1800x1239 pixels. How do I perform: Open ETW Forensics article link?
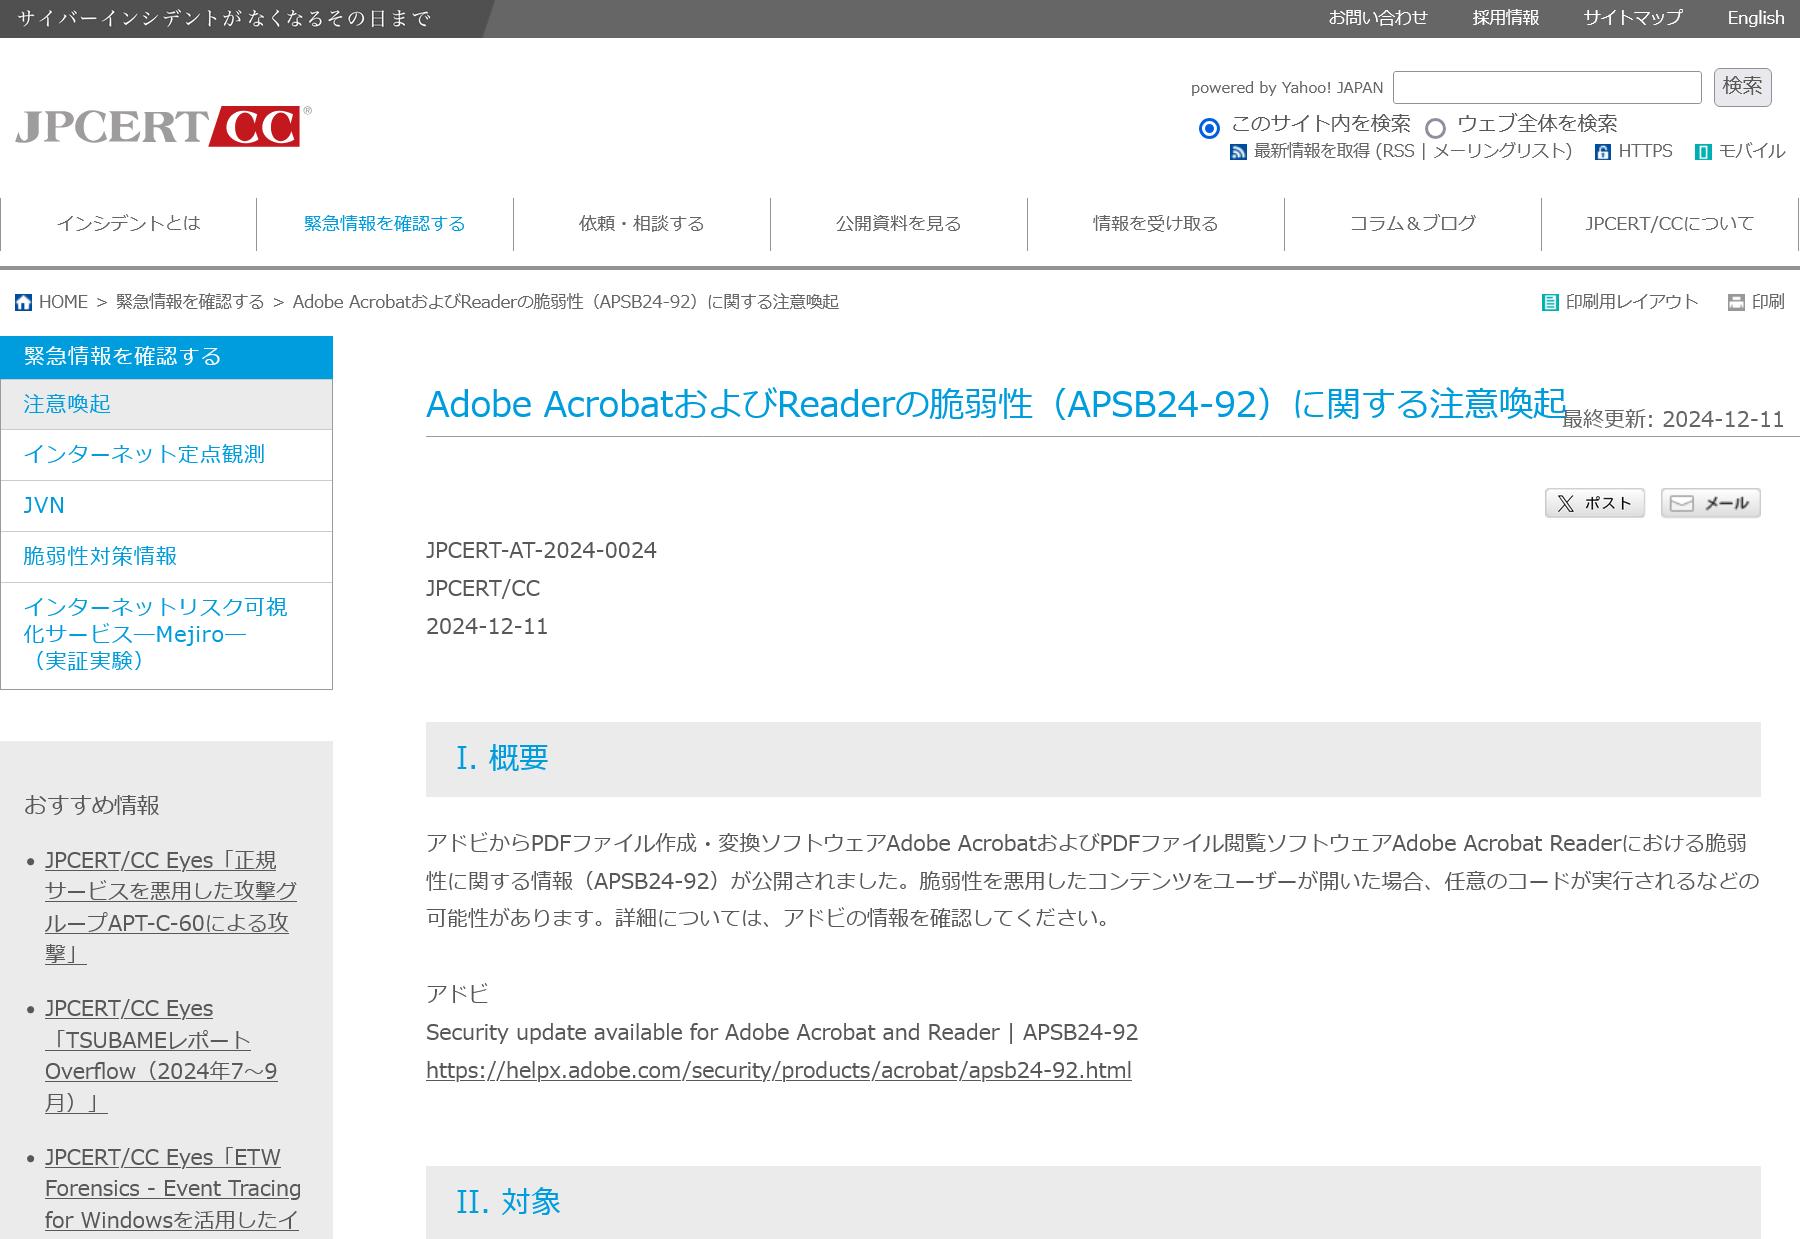(x=173, y=1189)
